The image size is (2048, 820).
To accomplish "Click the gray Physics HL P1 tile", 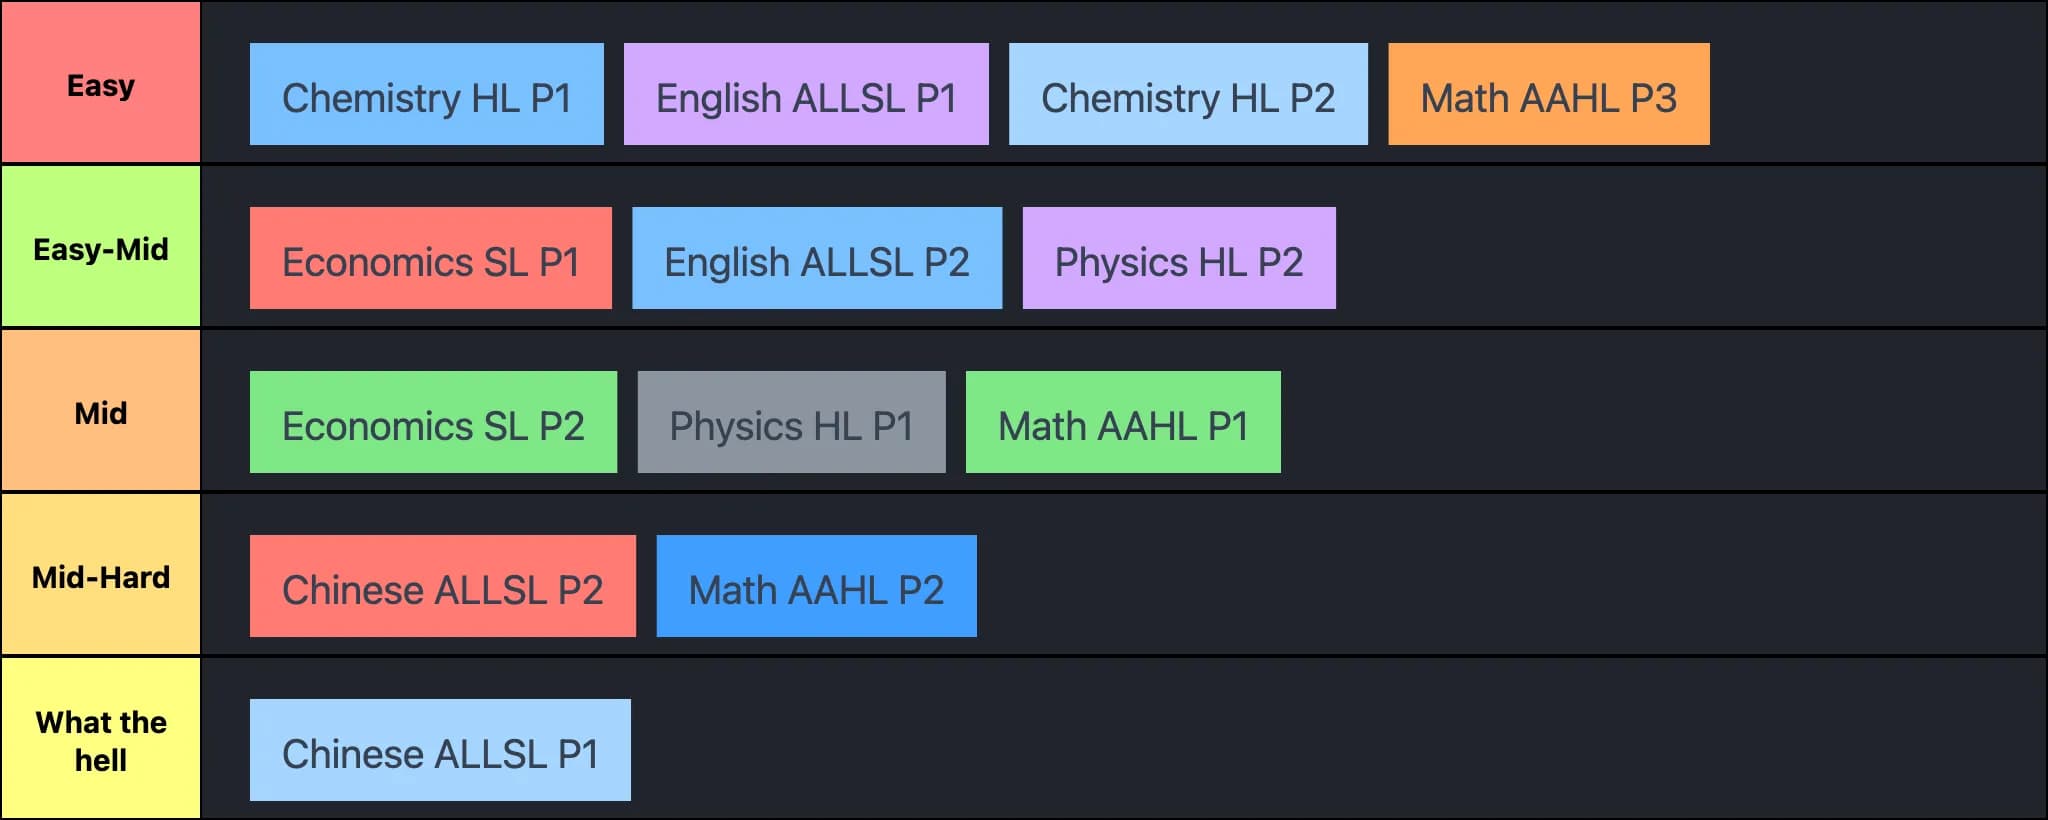I will click(791, 422).
